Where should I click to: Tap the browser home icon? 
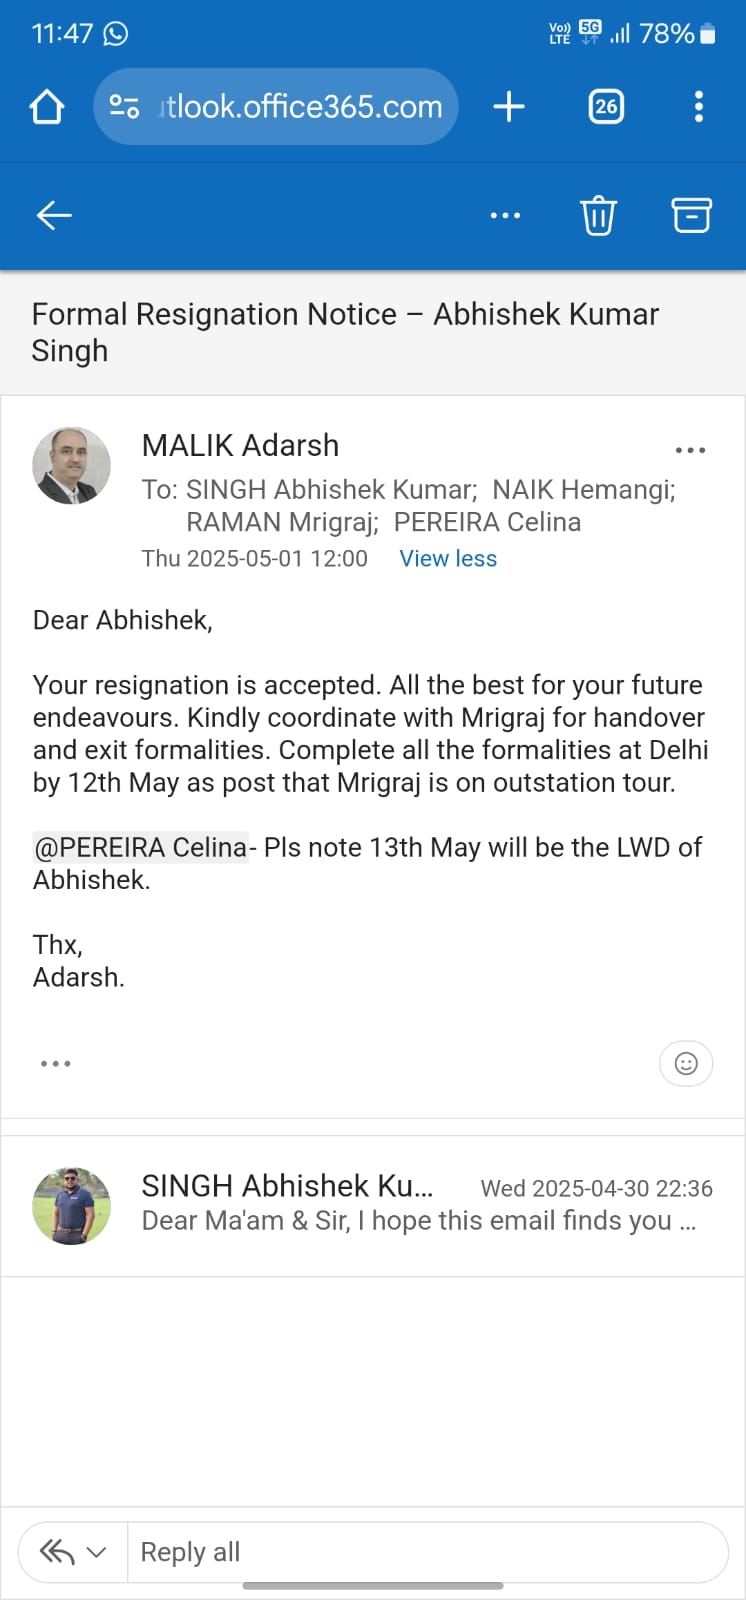pyautogui.click(x=47, y=107)
